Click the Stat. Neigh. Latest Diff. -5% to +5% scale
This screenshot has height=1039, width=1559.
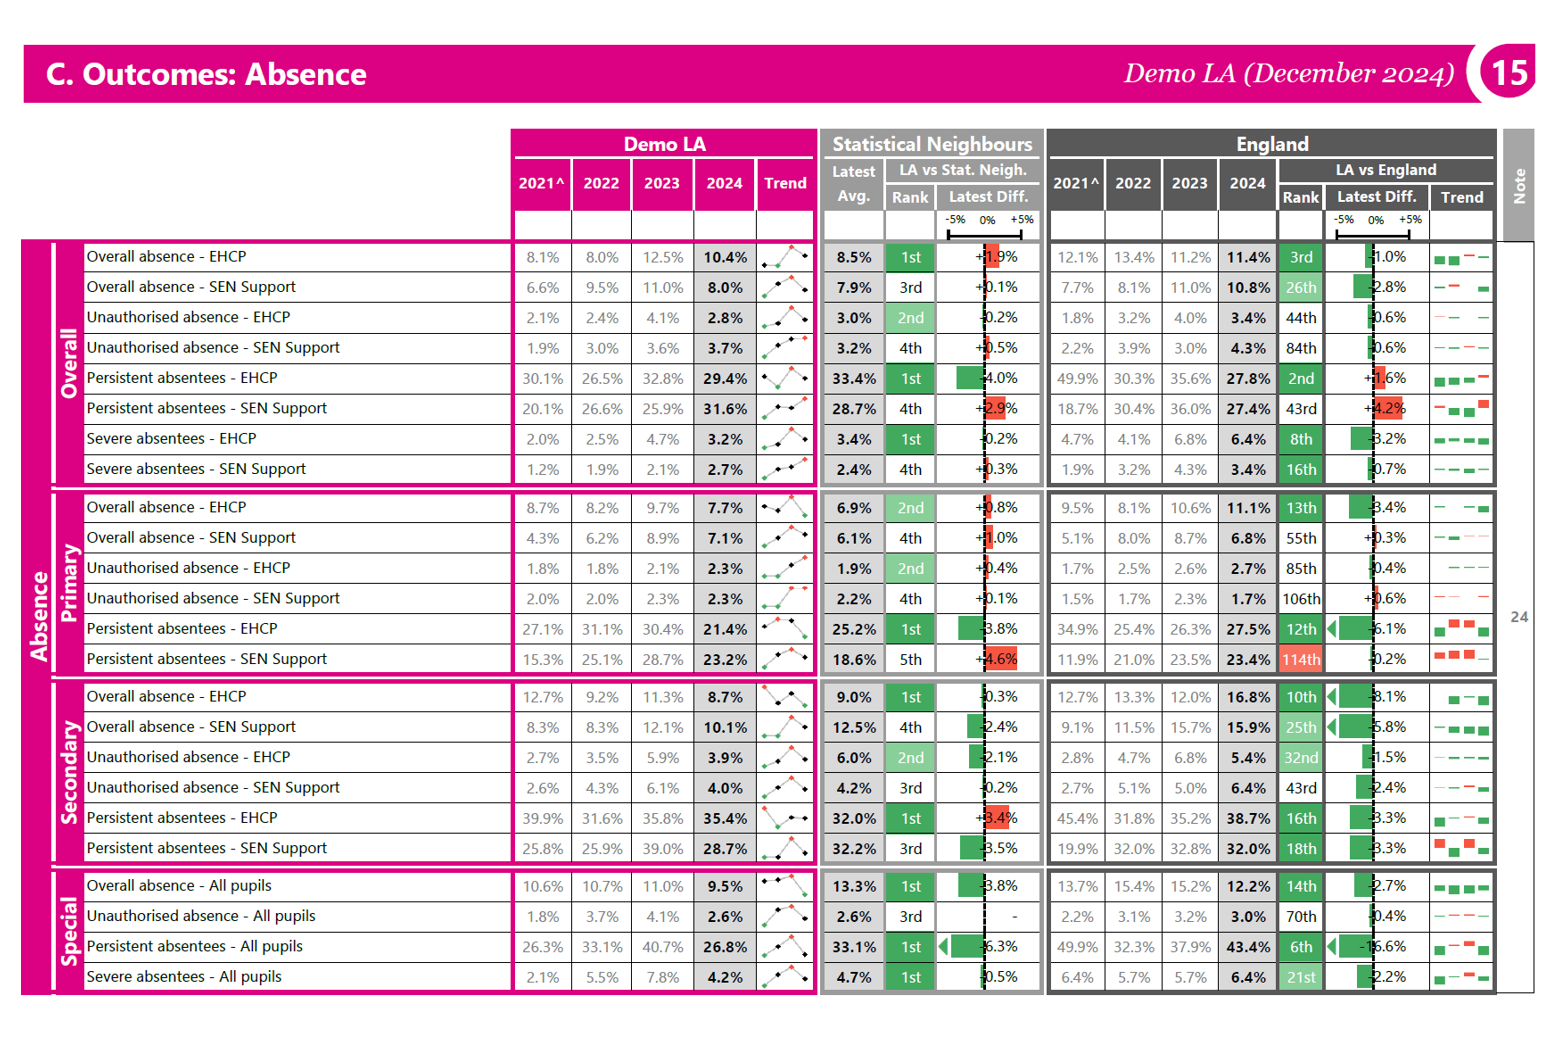click(x=986, y=227)
